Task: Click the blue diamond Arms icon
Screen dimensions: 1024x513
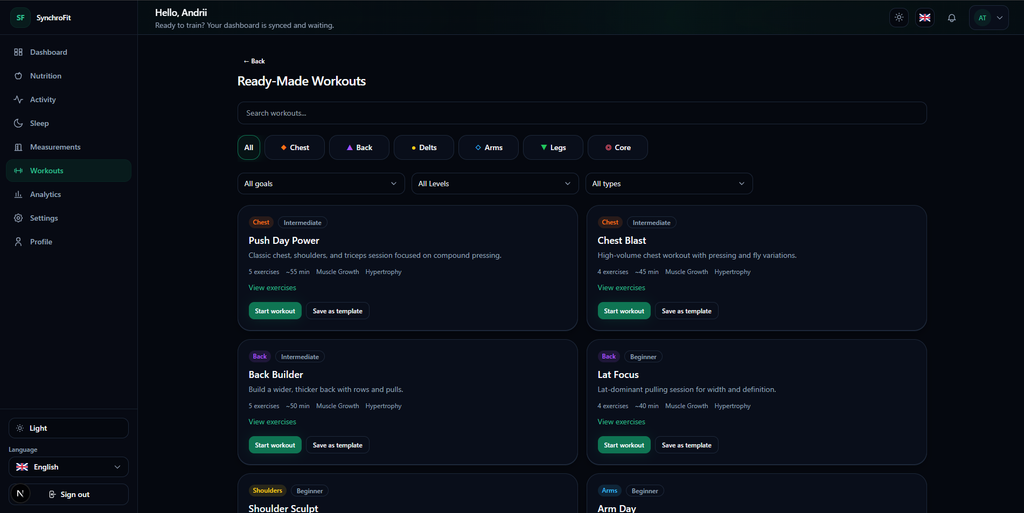Action: coord(478,148)
